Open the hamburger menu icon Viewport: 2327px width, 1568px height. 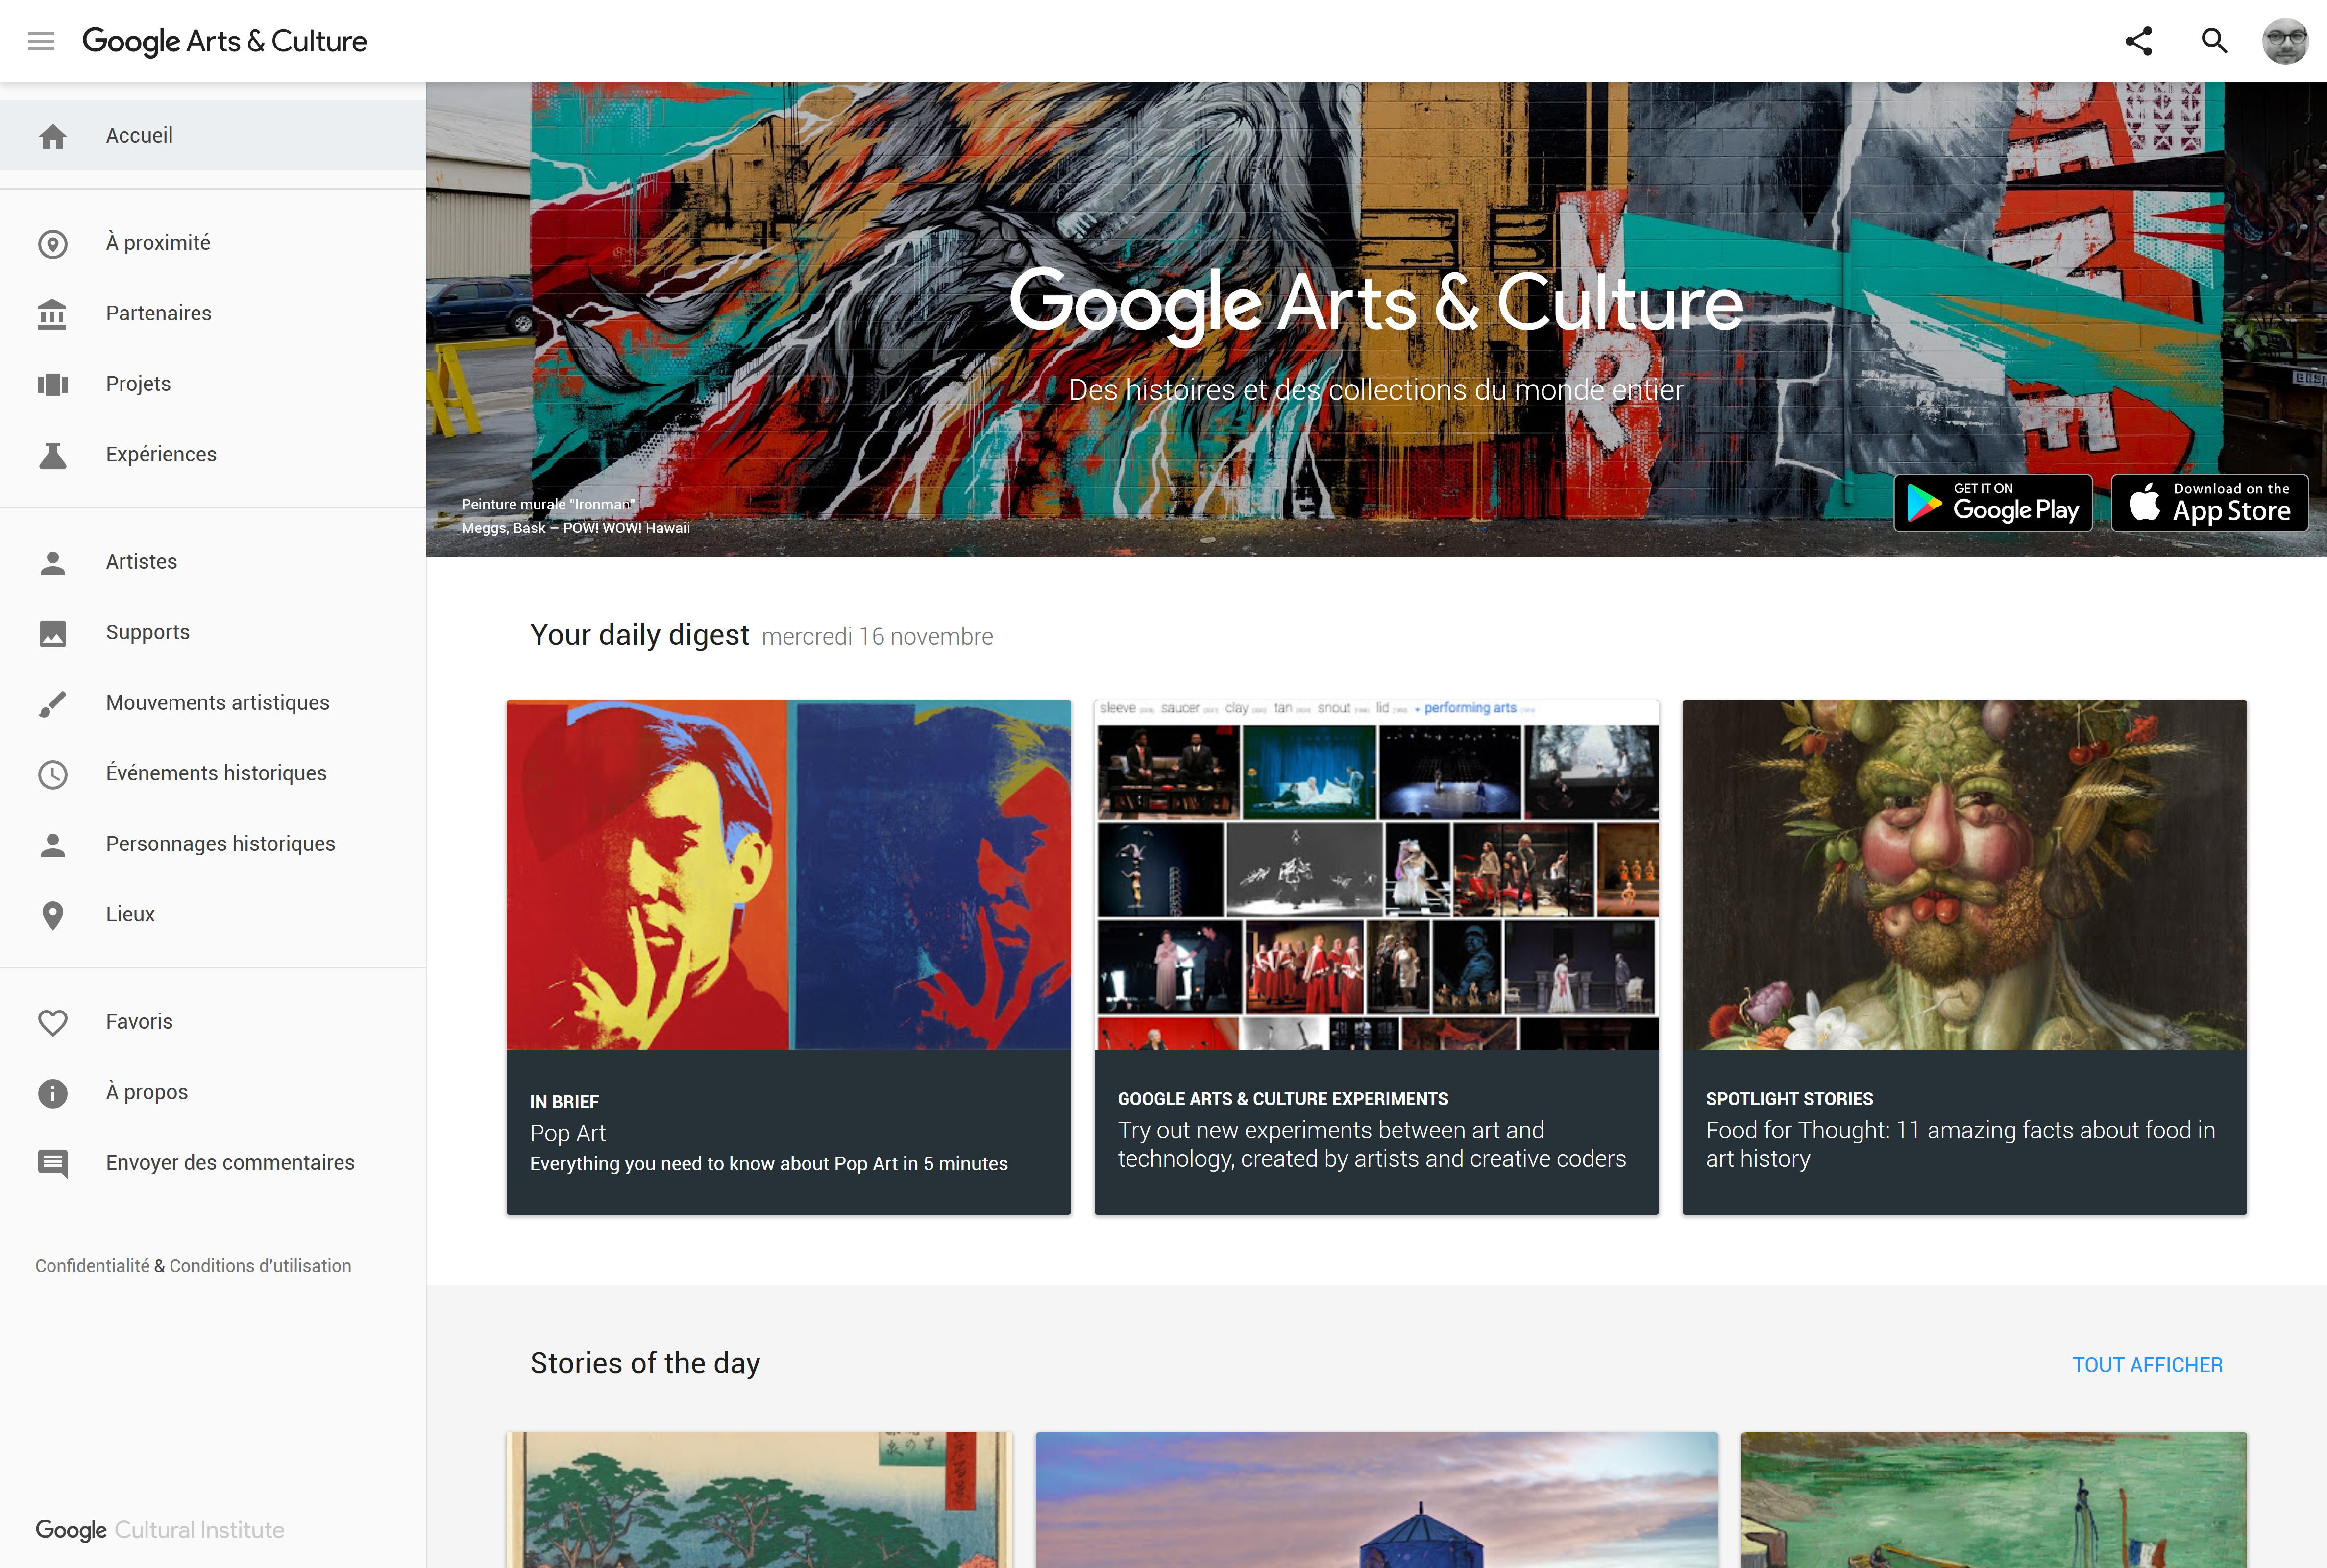coord(41,41)
